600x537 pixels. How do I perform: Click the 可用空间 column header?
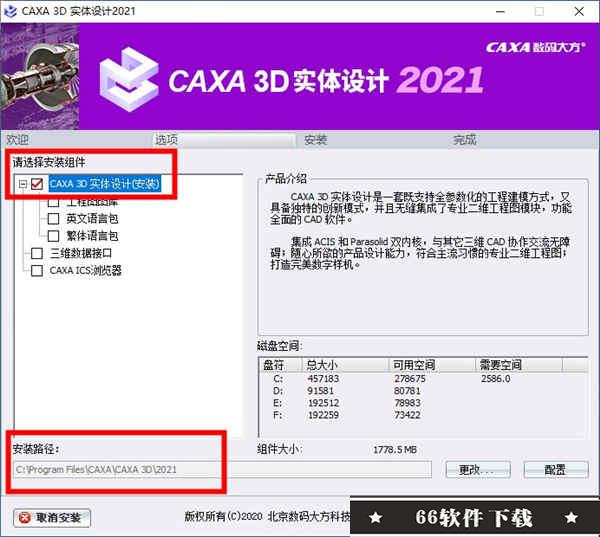coord(432,365)
